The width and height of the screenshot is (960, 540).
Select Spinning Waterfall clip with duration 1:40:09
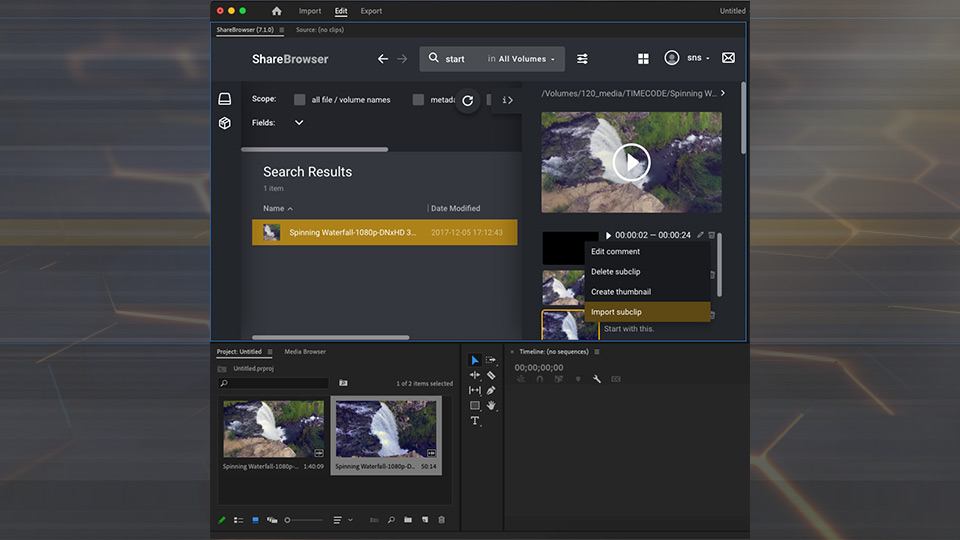[x=274, y=435]
